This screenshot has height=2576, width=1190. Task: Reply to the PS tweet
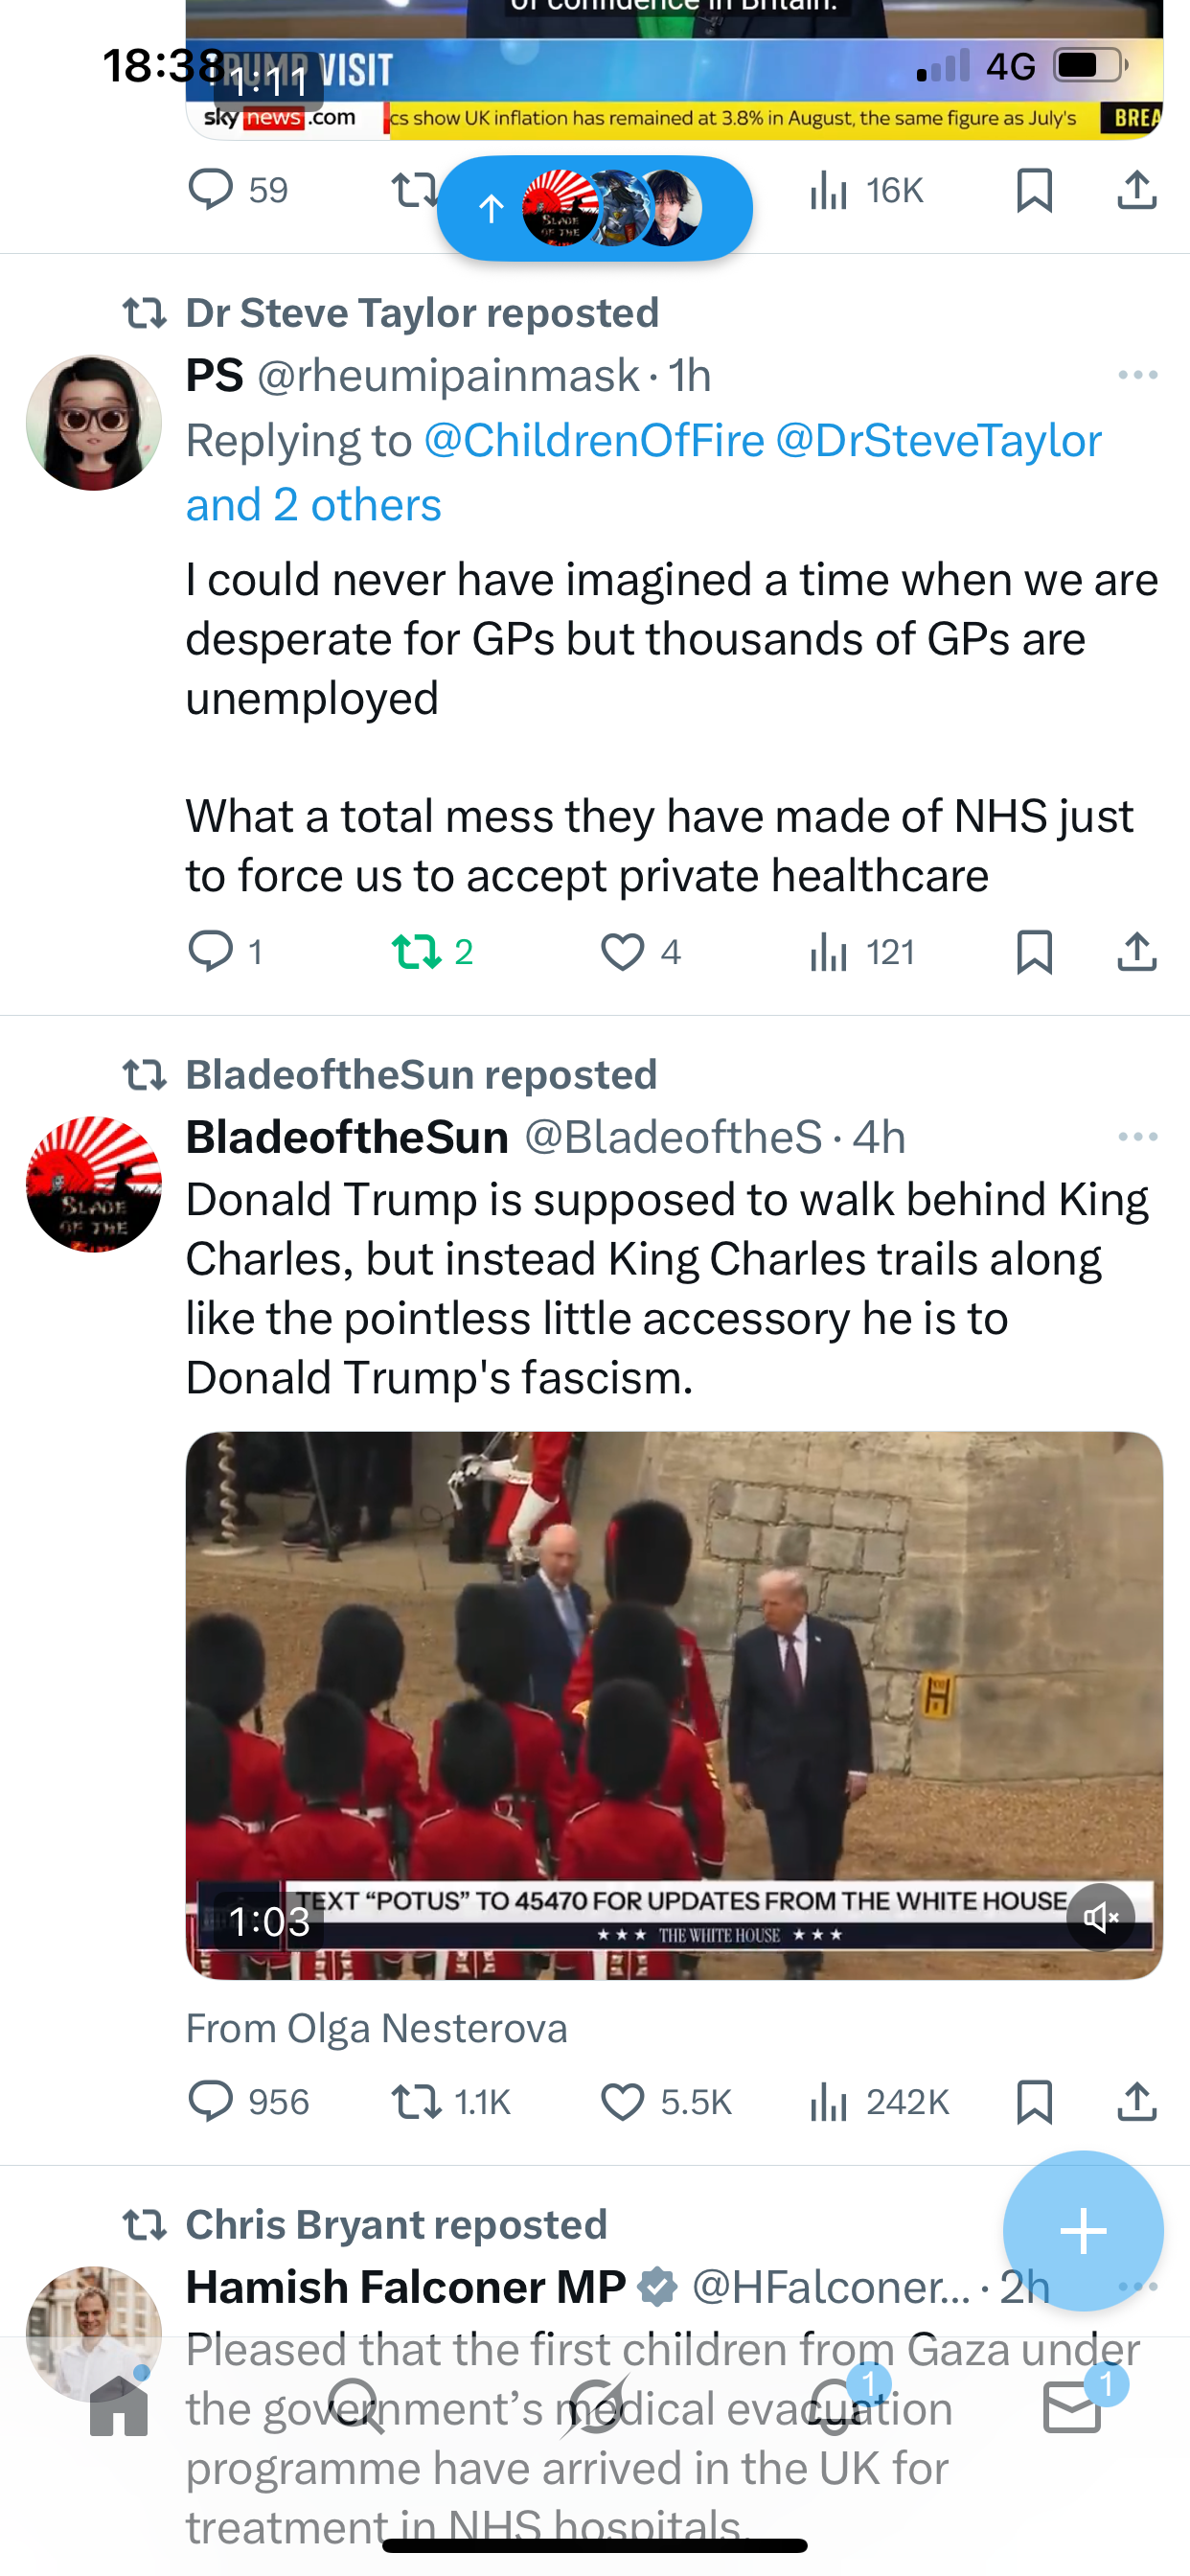pos(211,952)
